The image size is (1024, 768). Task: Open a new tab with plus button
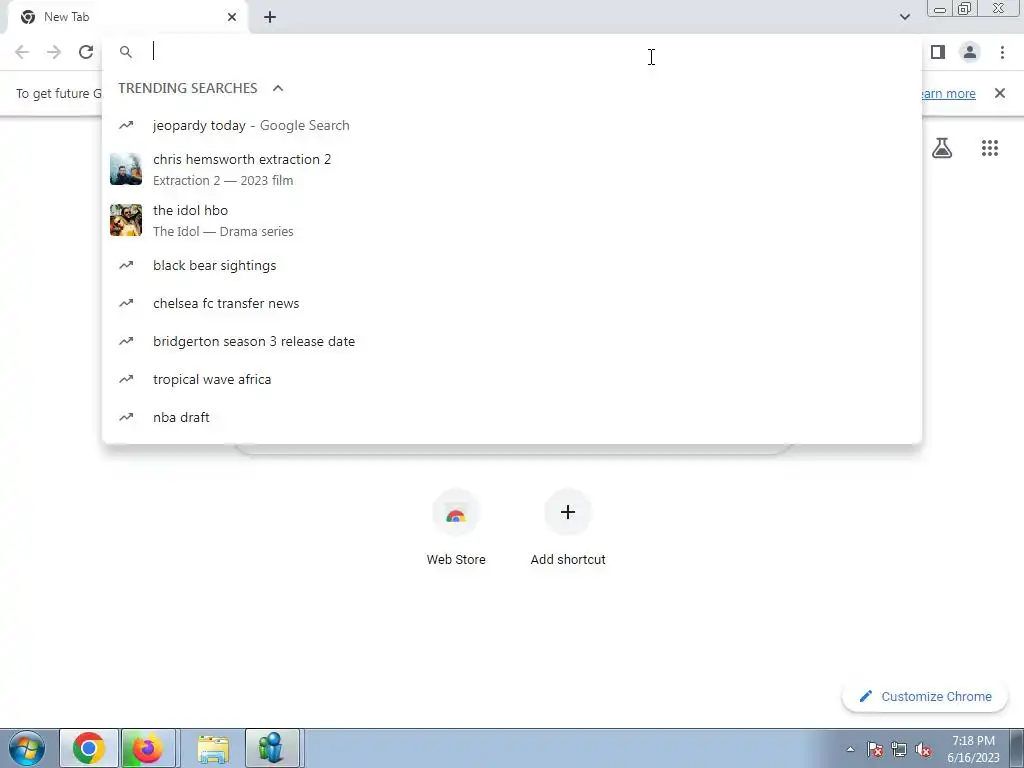tap(270, 17)
